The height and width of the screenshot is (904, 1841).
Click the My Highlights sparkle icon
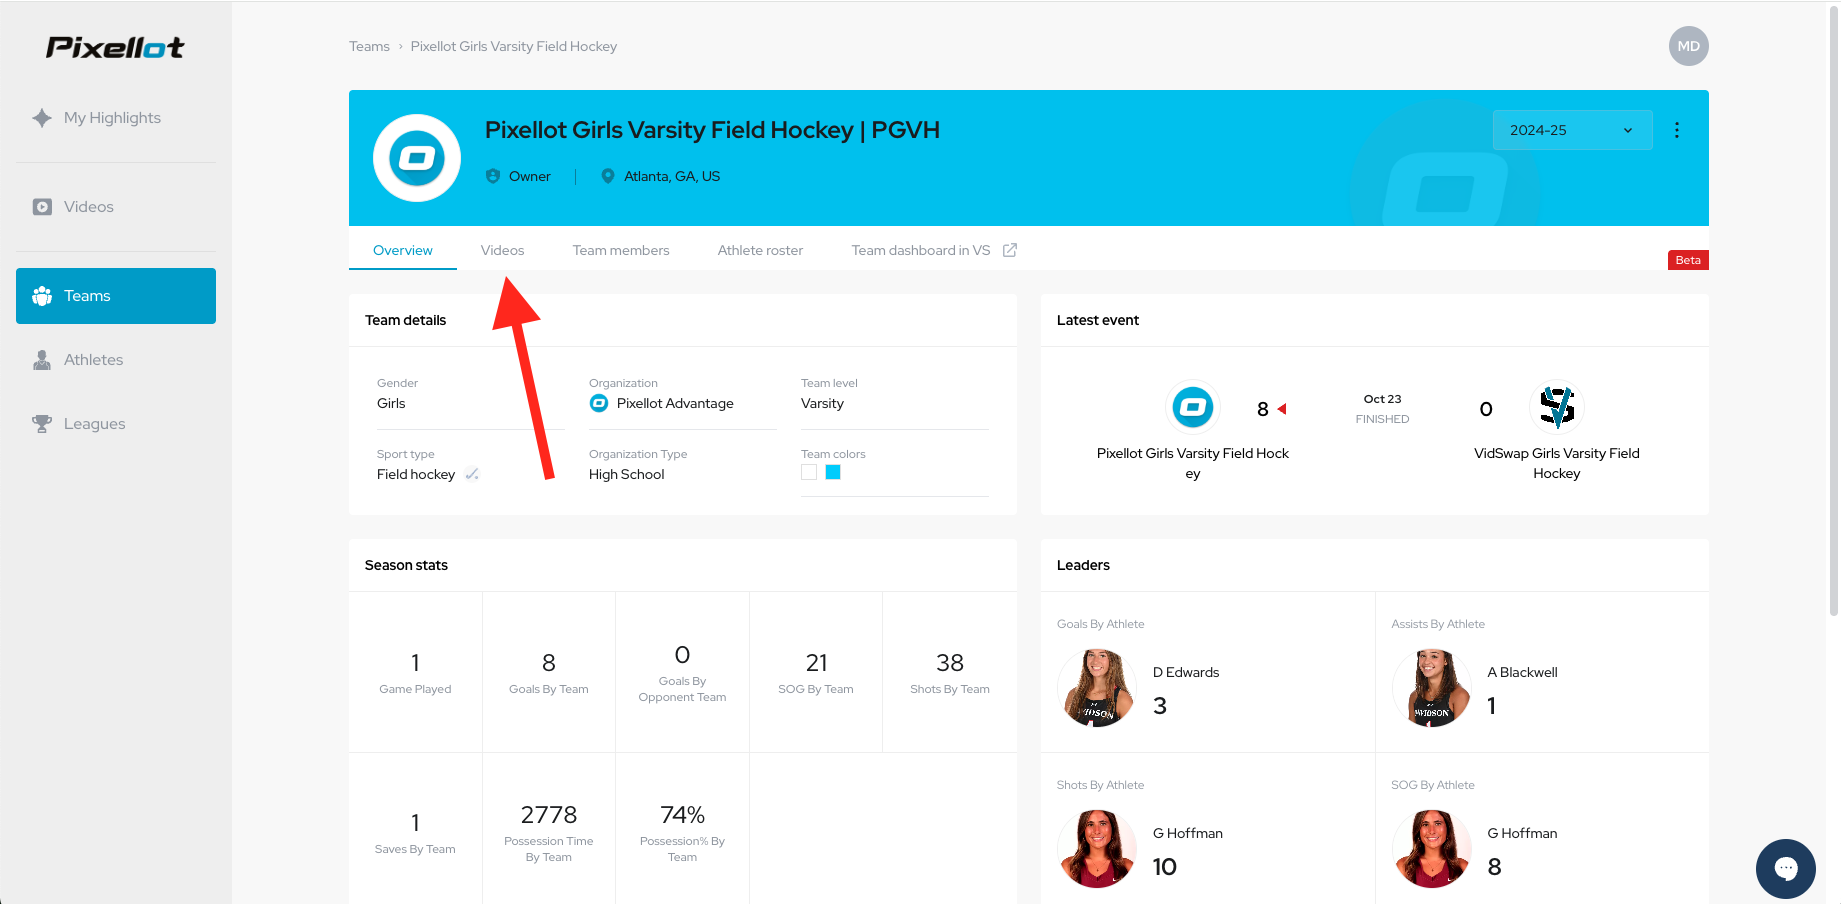coord(42,118)
